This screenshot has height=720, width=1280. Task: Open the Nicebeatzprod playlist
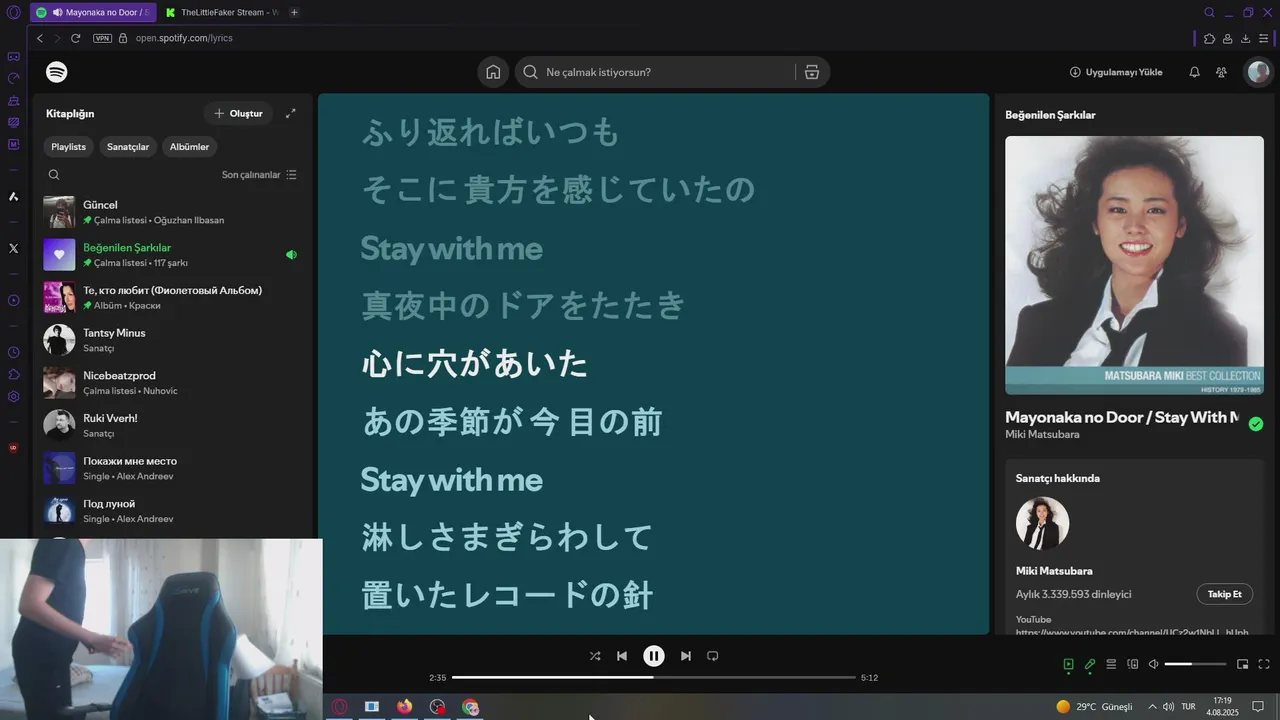[172, 383]
